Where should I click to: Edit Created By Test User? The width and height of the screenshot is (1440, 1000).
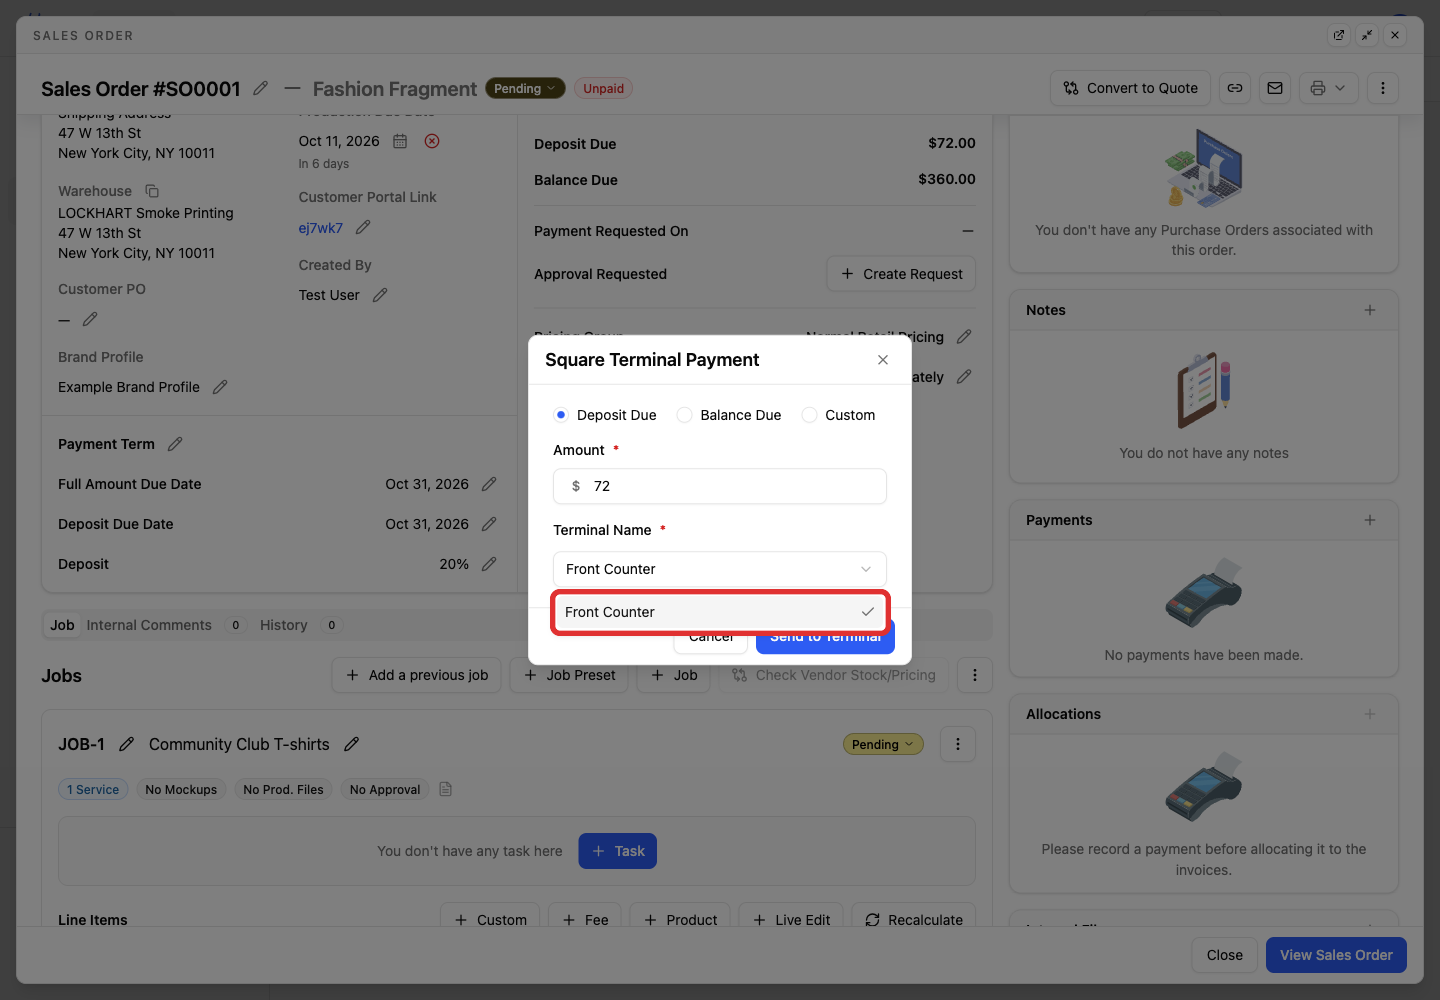tap(380, 295)
